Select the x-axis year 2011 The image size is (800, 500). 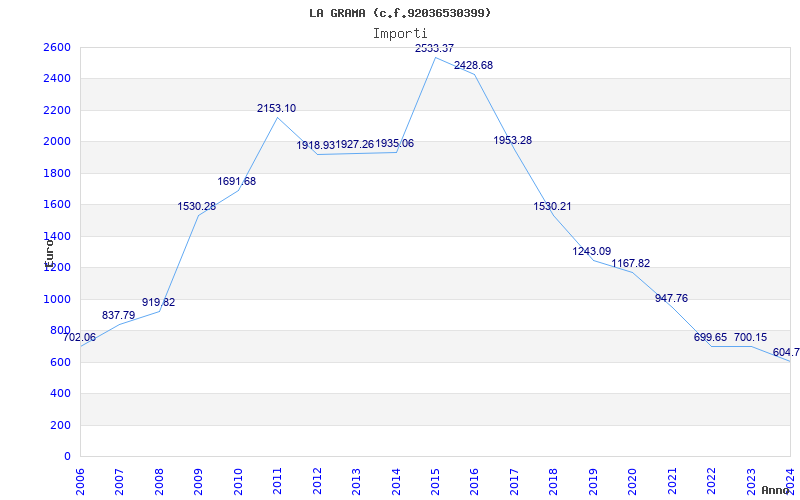278,481
